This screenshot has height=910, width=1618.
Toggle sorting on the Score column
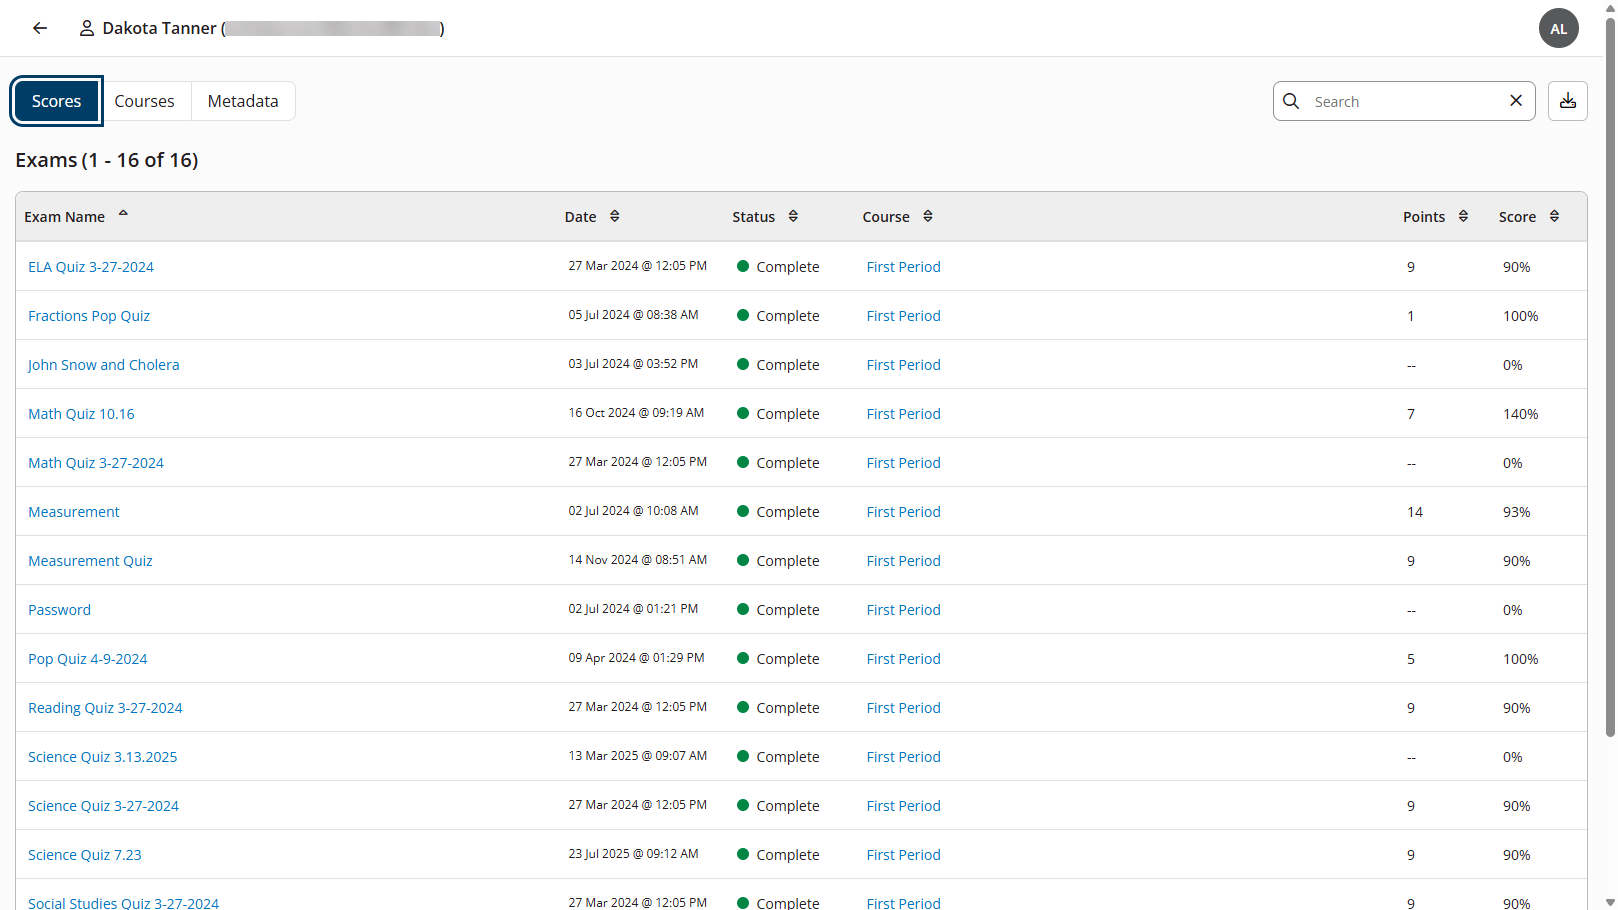coord(1554,216)
